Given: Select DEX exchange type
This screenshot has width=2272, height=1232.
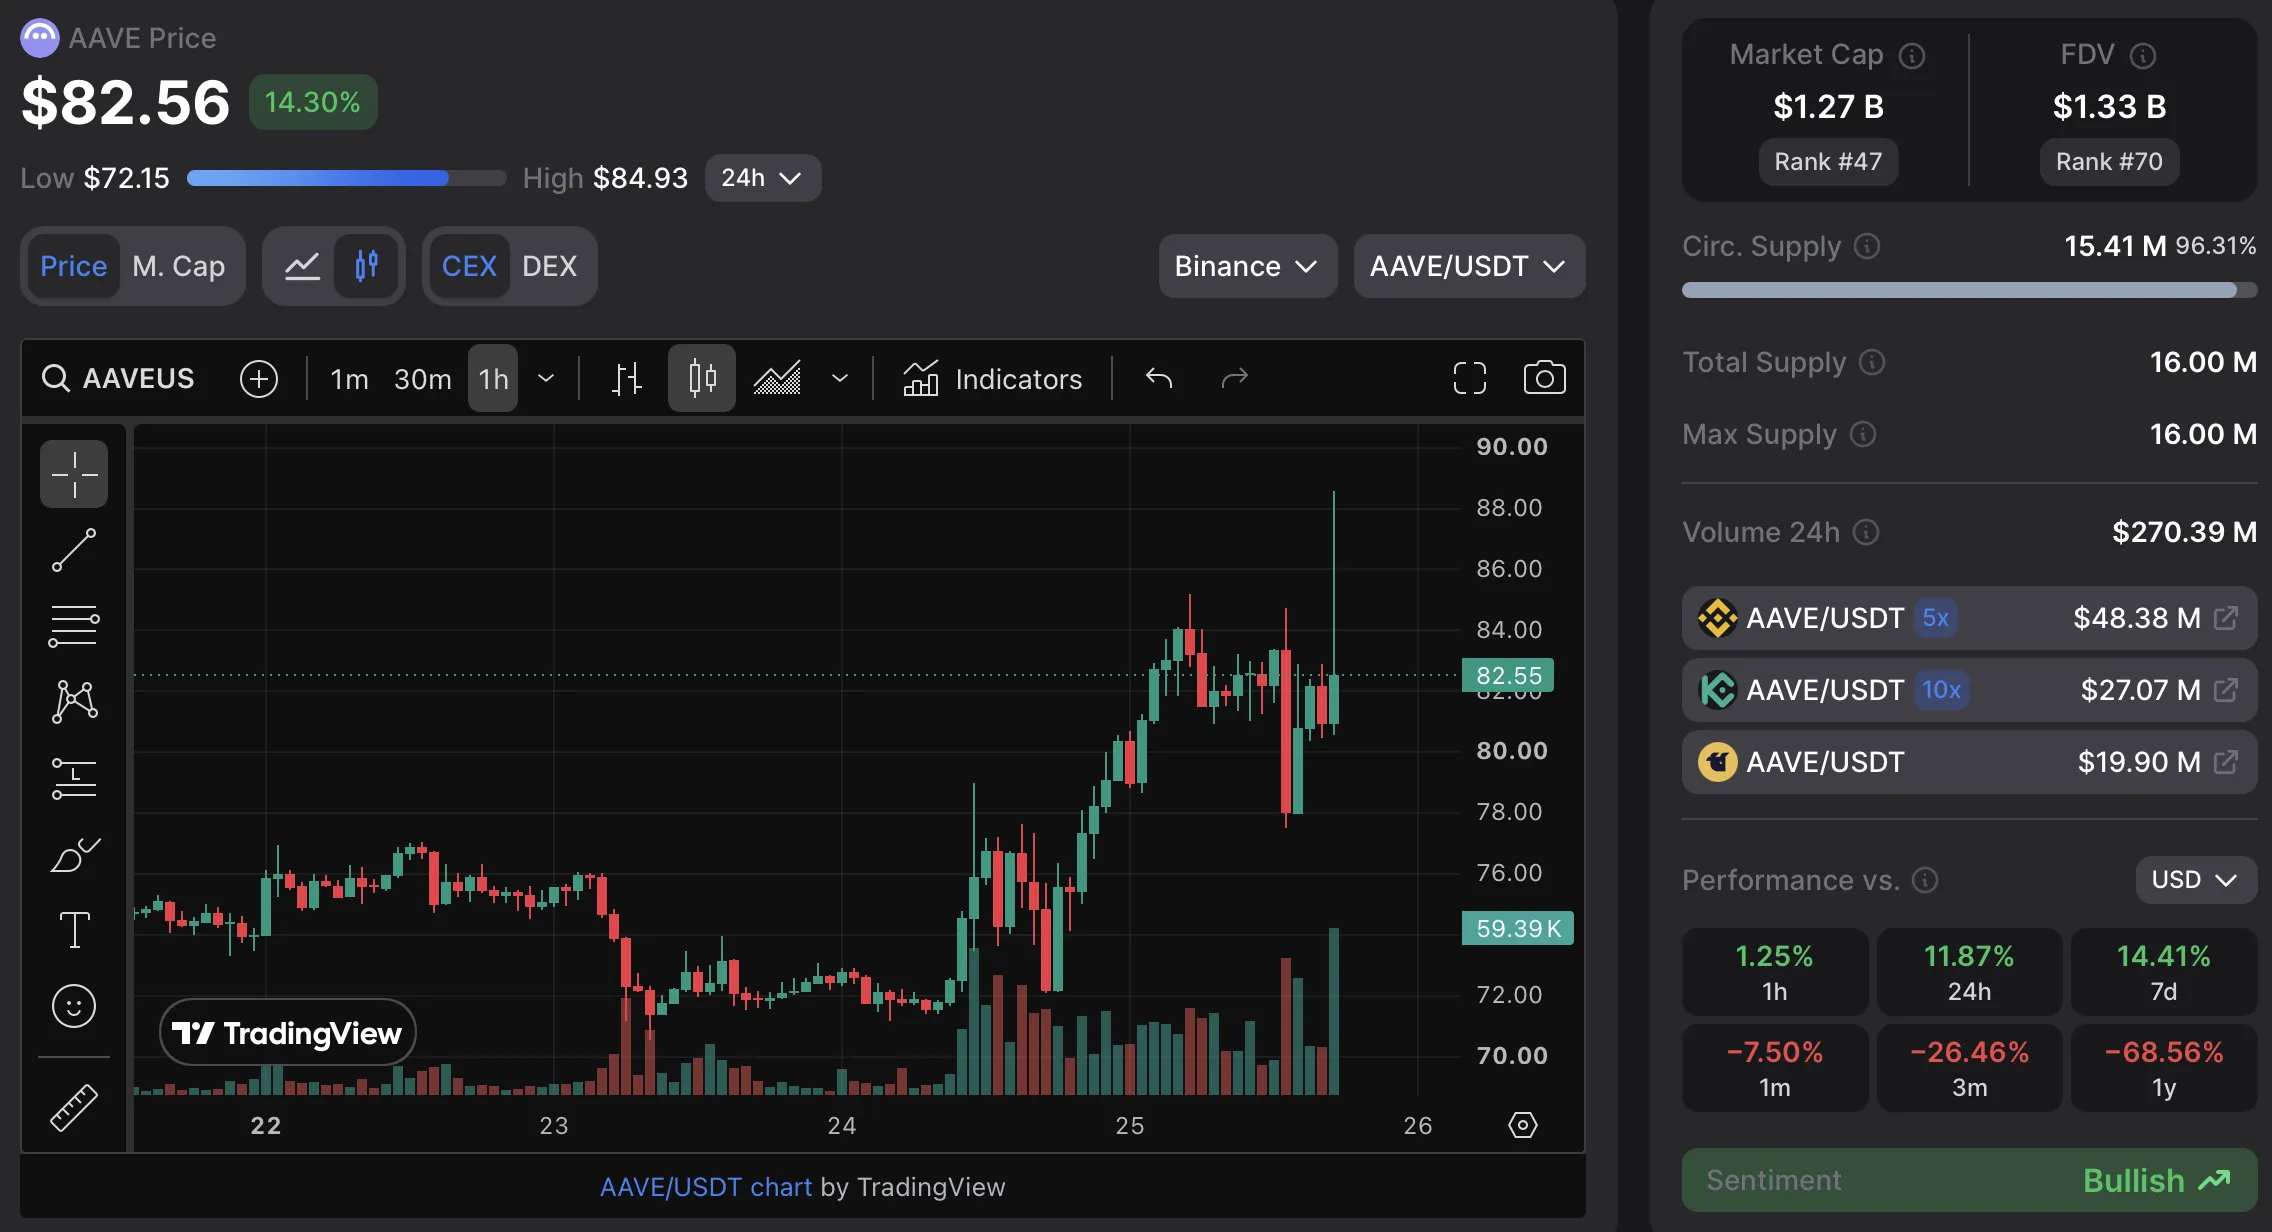Looking at the screenshot, I should pyautogui.click(x=550, y=266).
